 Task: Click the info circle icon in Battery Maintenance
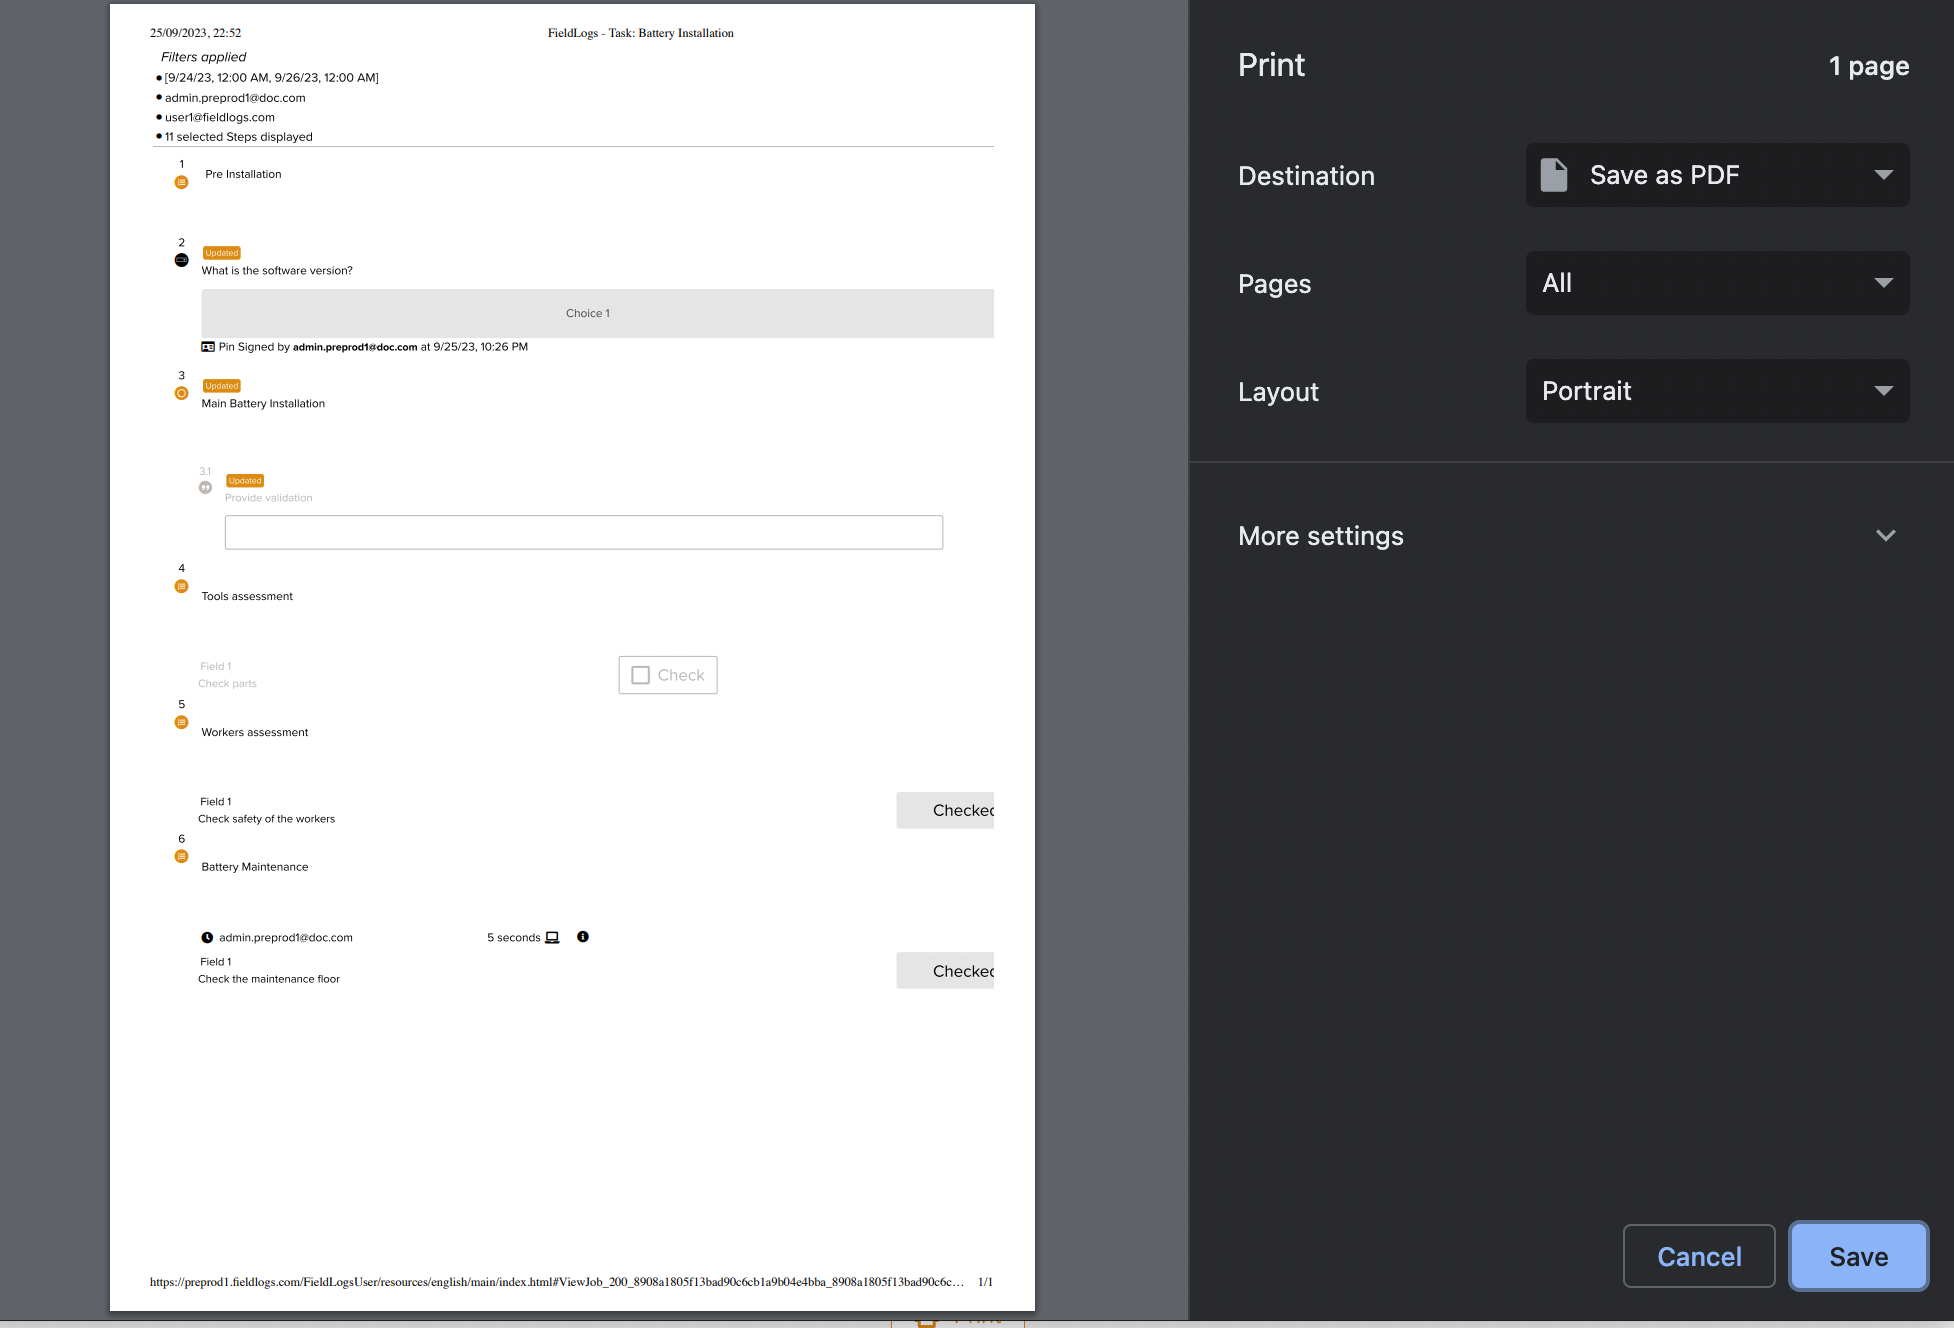click(583, 937)
